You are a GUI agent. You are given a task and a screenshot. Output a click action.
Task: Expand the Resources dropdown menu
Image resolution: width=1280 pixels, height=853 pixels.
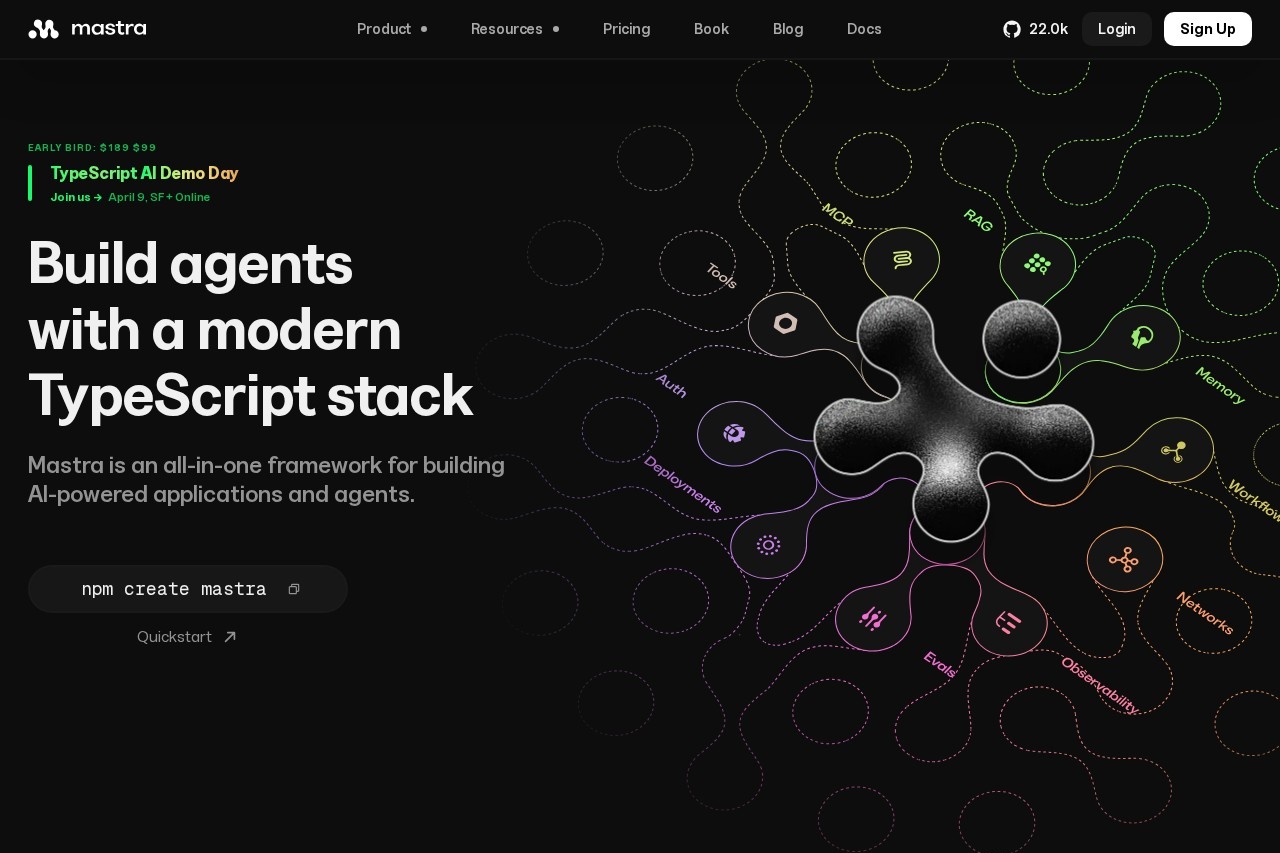pyautogui.click(x=515, y=29)
